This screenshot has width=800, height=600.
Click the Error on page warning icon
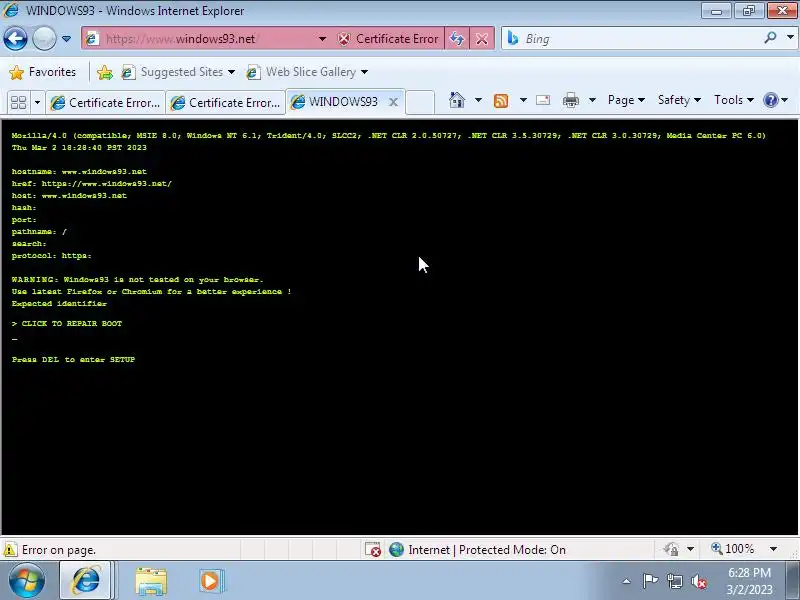click(10, 549)
